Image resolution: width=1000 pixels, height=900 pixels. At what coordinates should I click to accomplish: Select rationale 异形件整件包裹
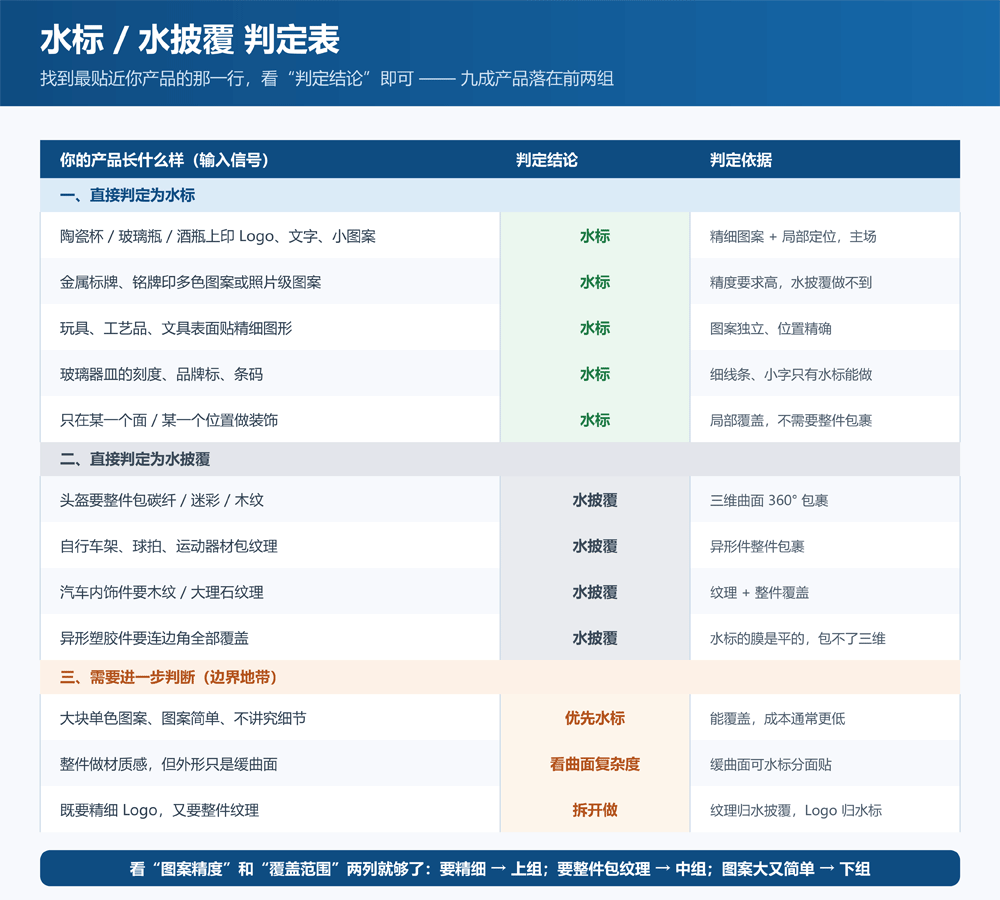pos(757,547)
